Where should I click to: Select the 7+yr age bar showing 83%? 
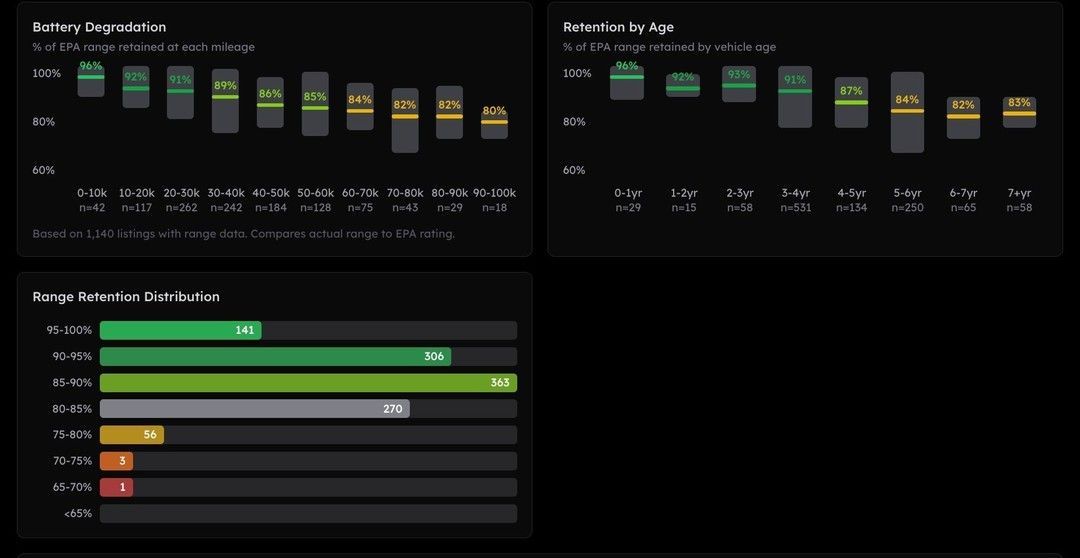(1019, 113)
